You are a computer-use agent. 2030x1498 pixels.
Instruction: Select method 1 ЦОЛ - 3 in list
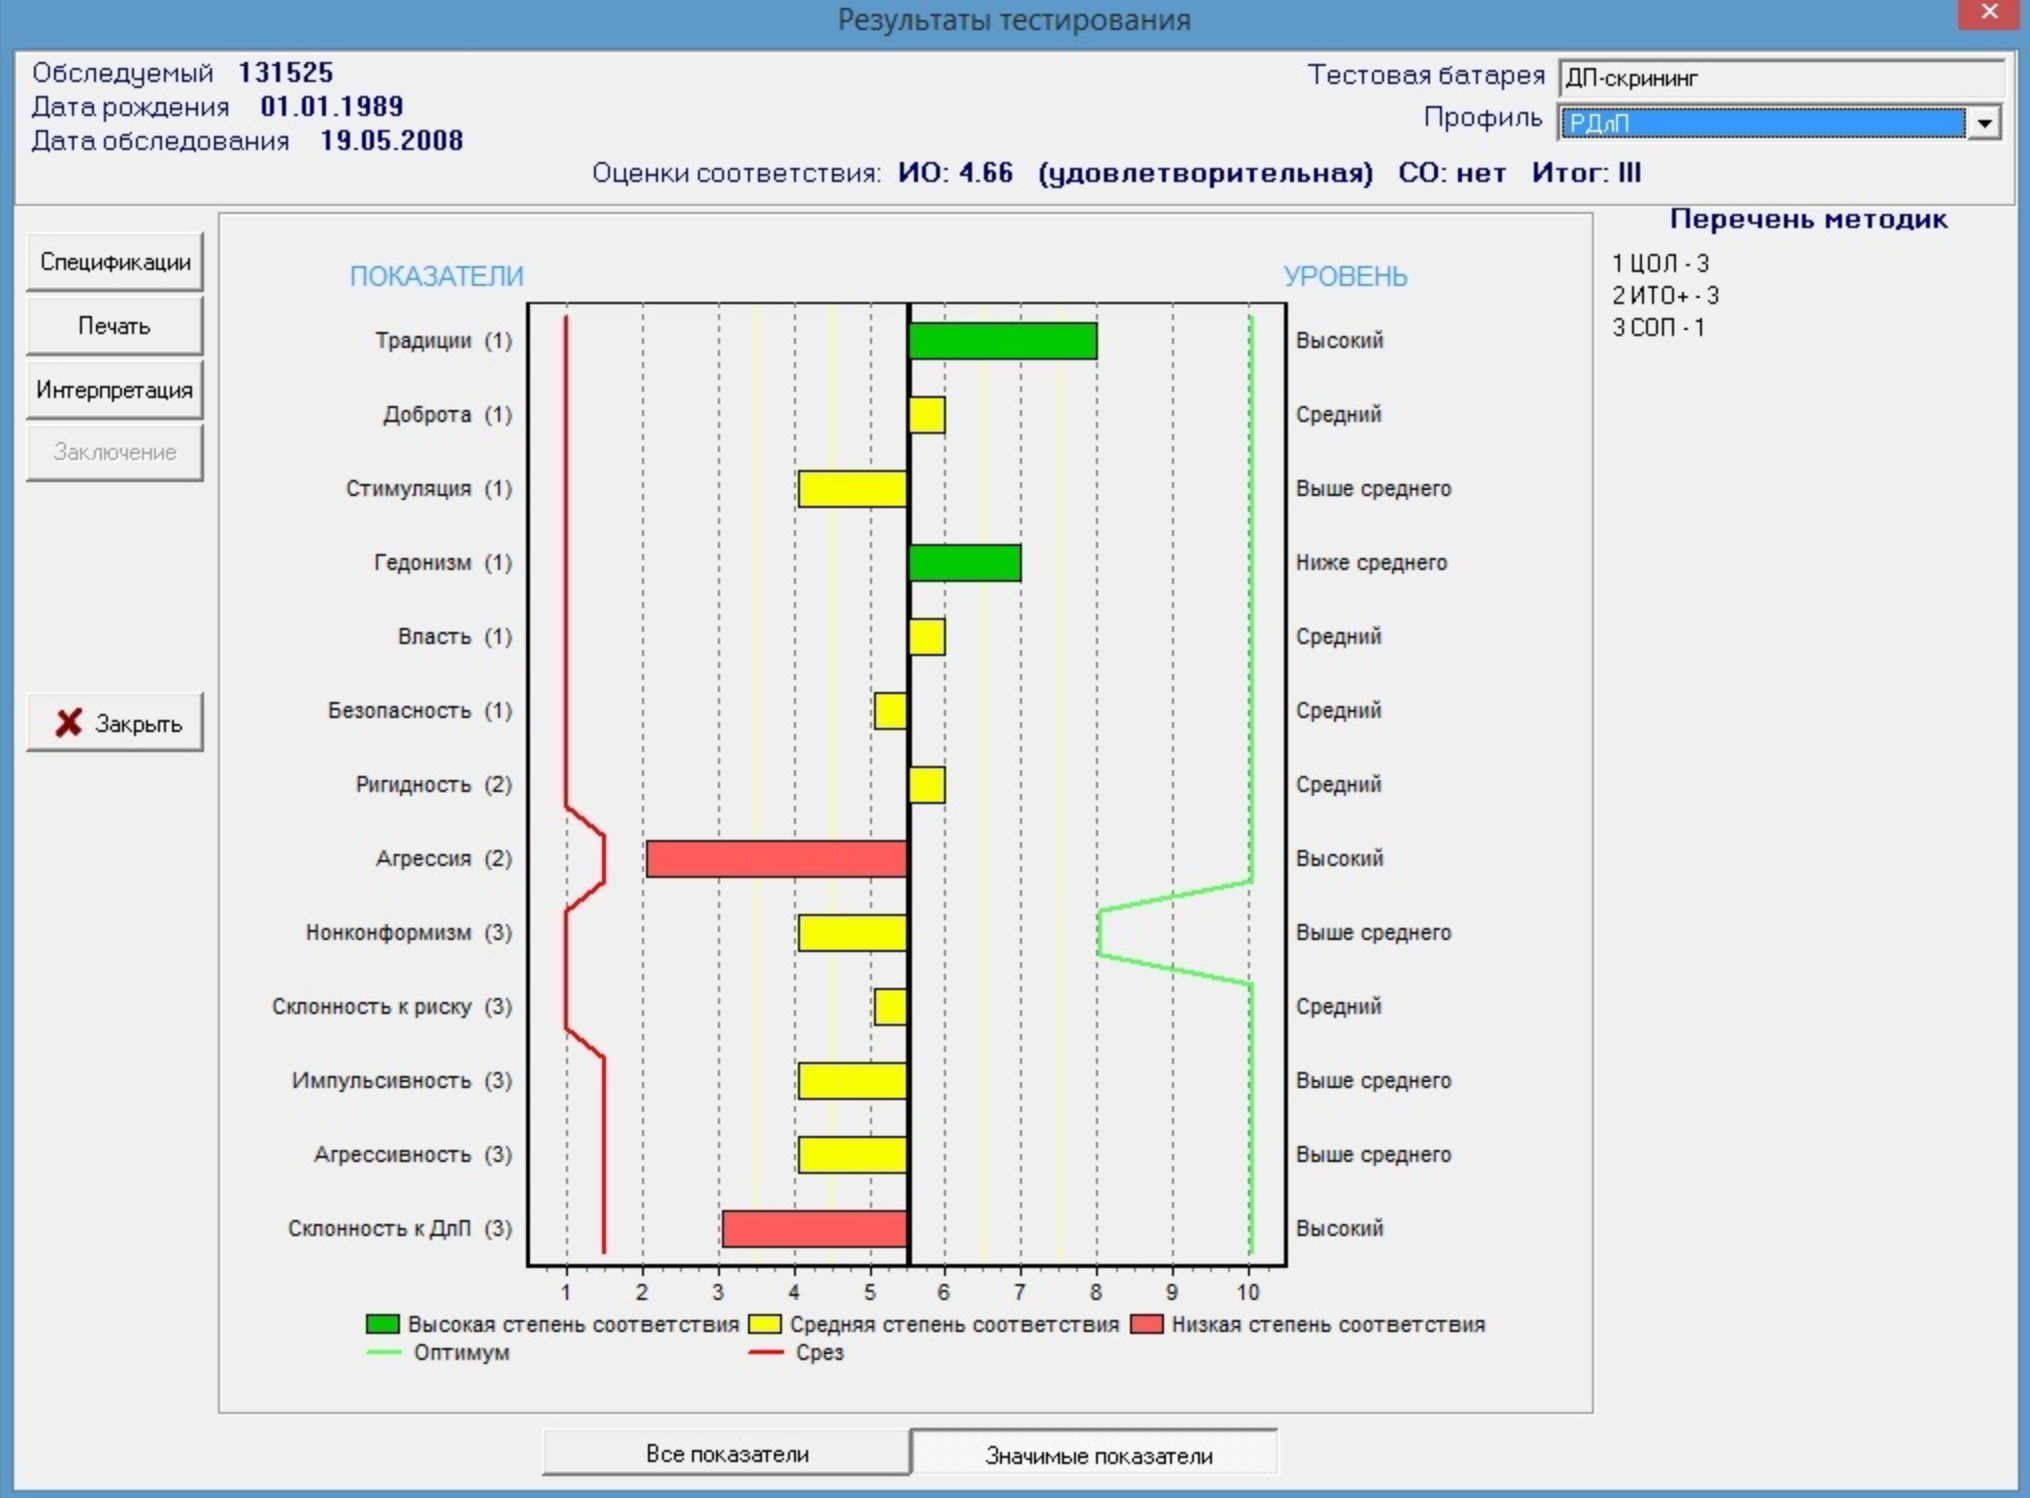point(1660,263)
